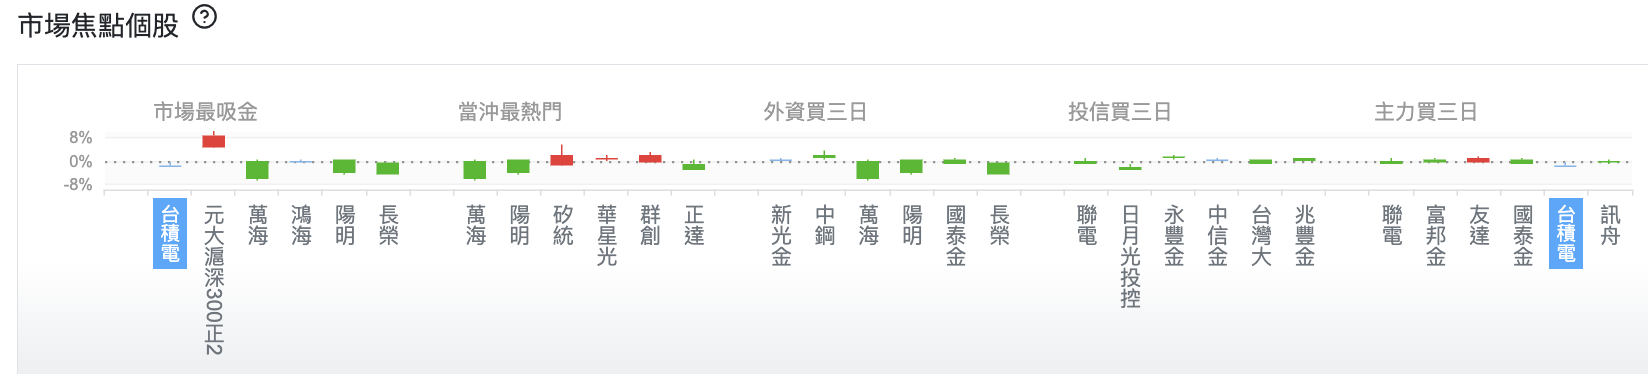Click 聯電 label in 投信買三日 group
Viewport: 1648px width, 374px height.
coord(1087,225)
